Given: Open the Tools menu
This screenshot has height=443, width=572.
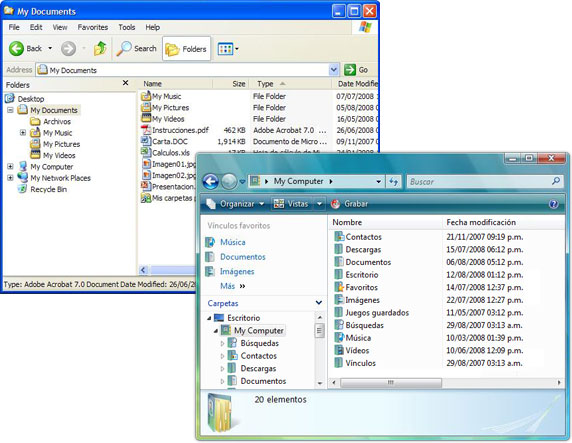Looking at the screenshot, I should tap(127, 27).
